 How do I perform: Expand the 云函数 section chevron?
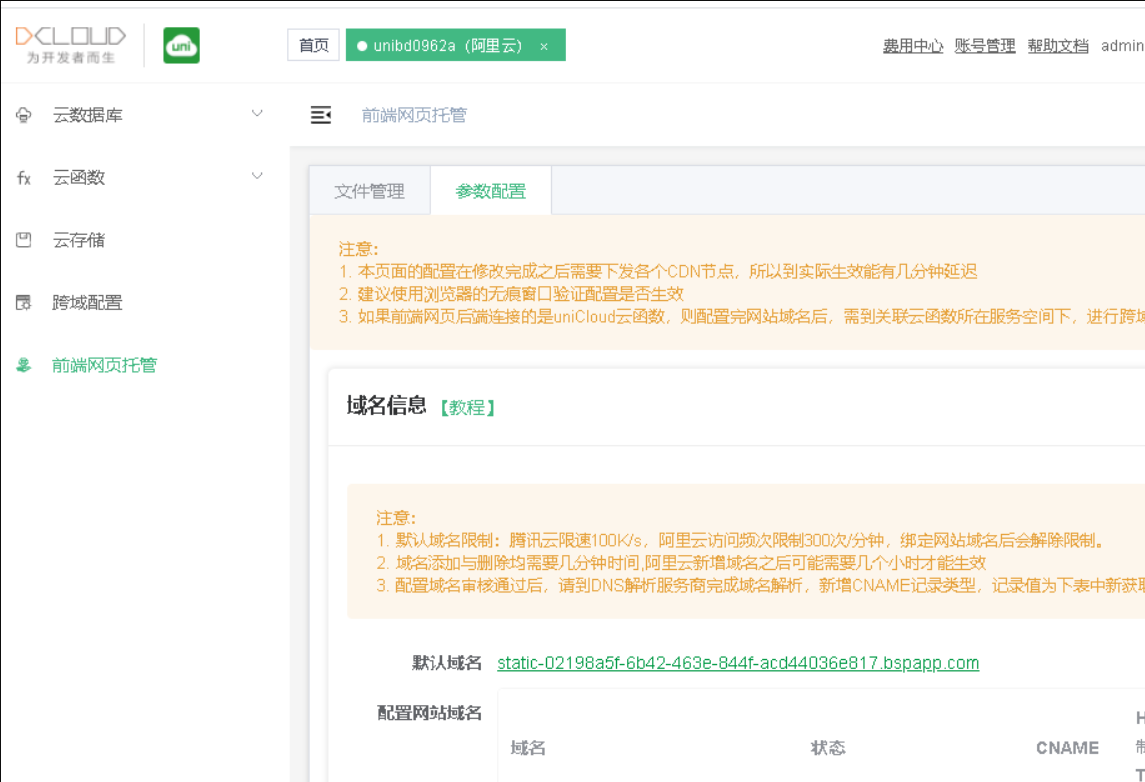click(x=256, y=177)
